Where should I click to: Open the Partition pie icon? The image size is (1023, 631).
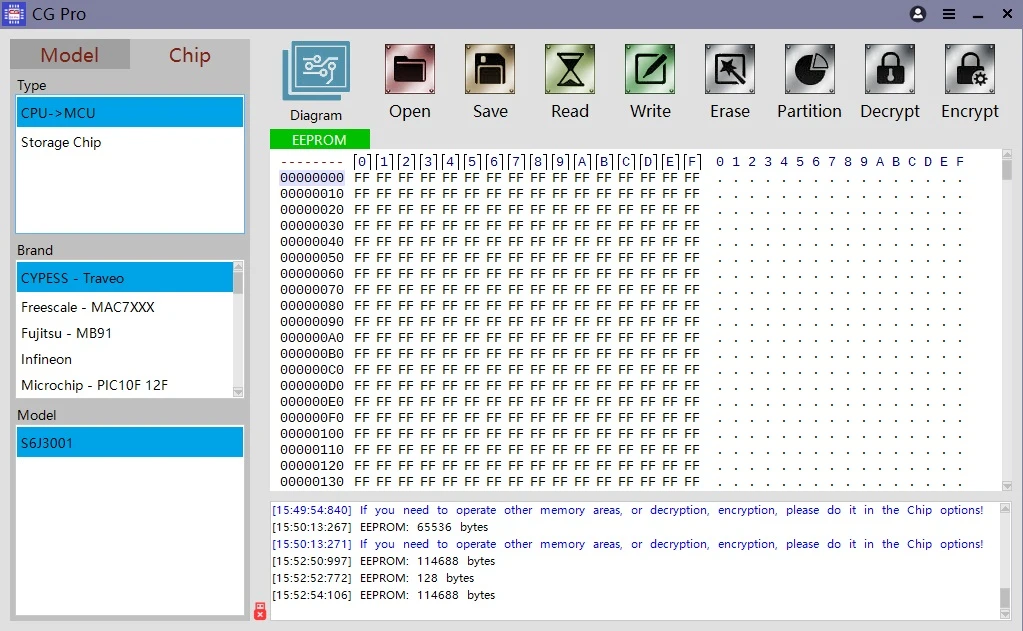pos(810,69)
